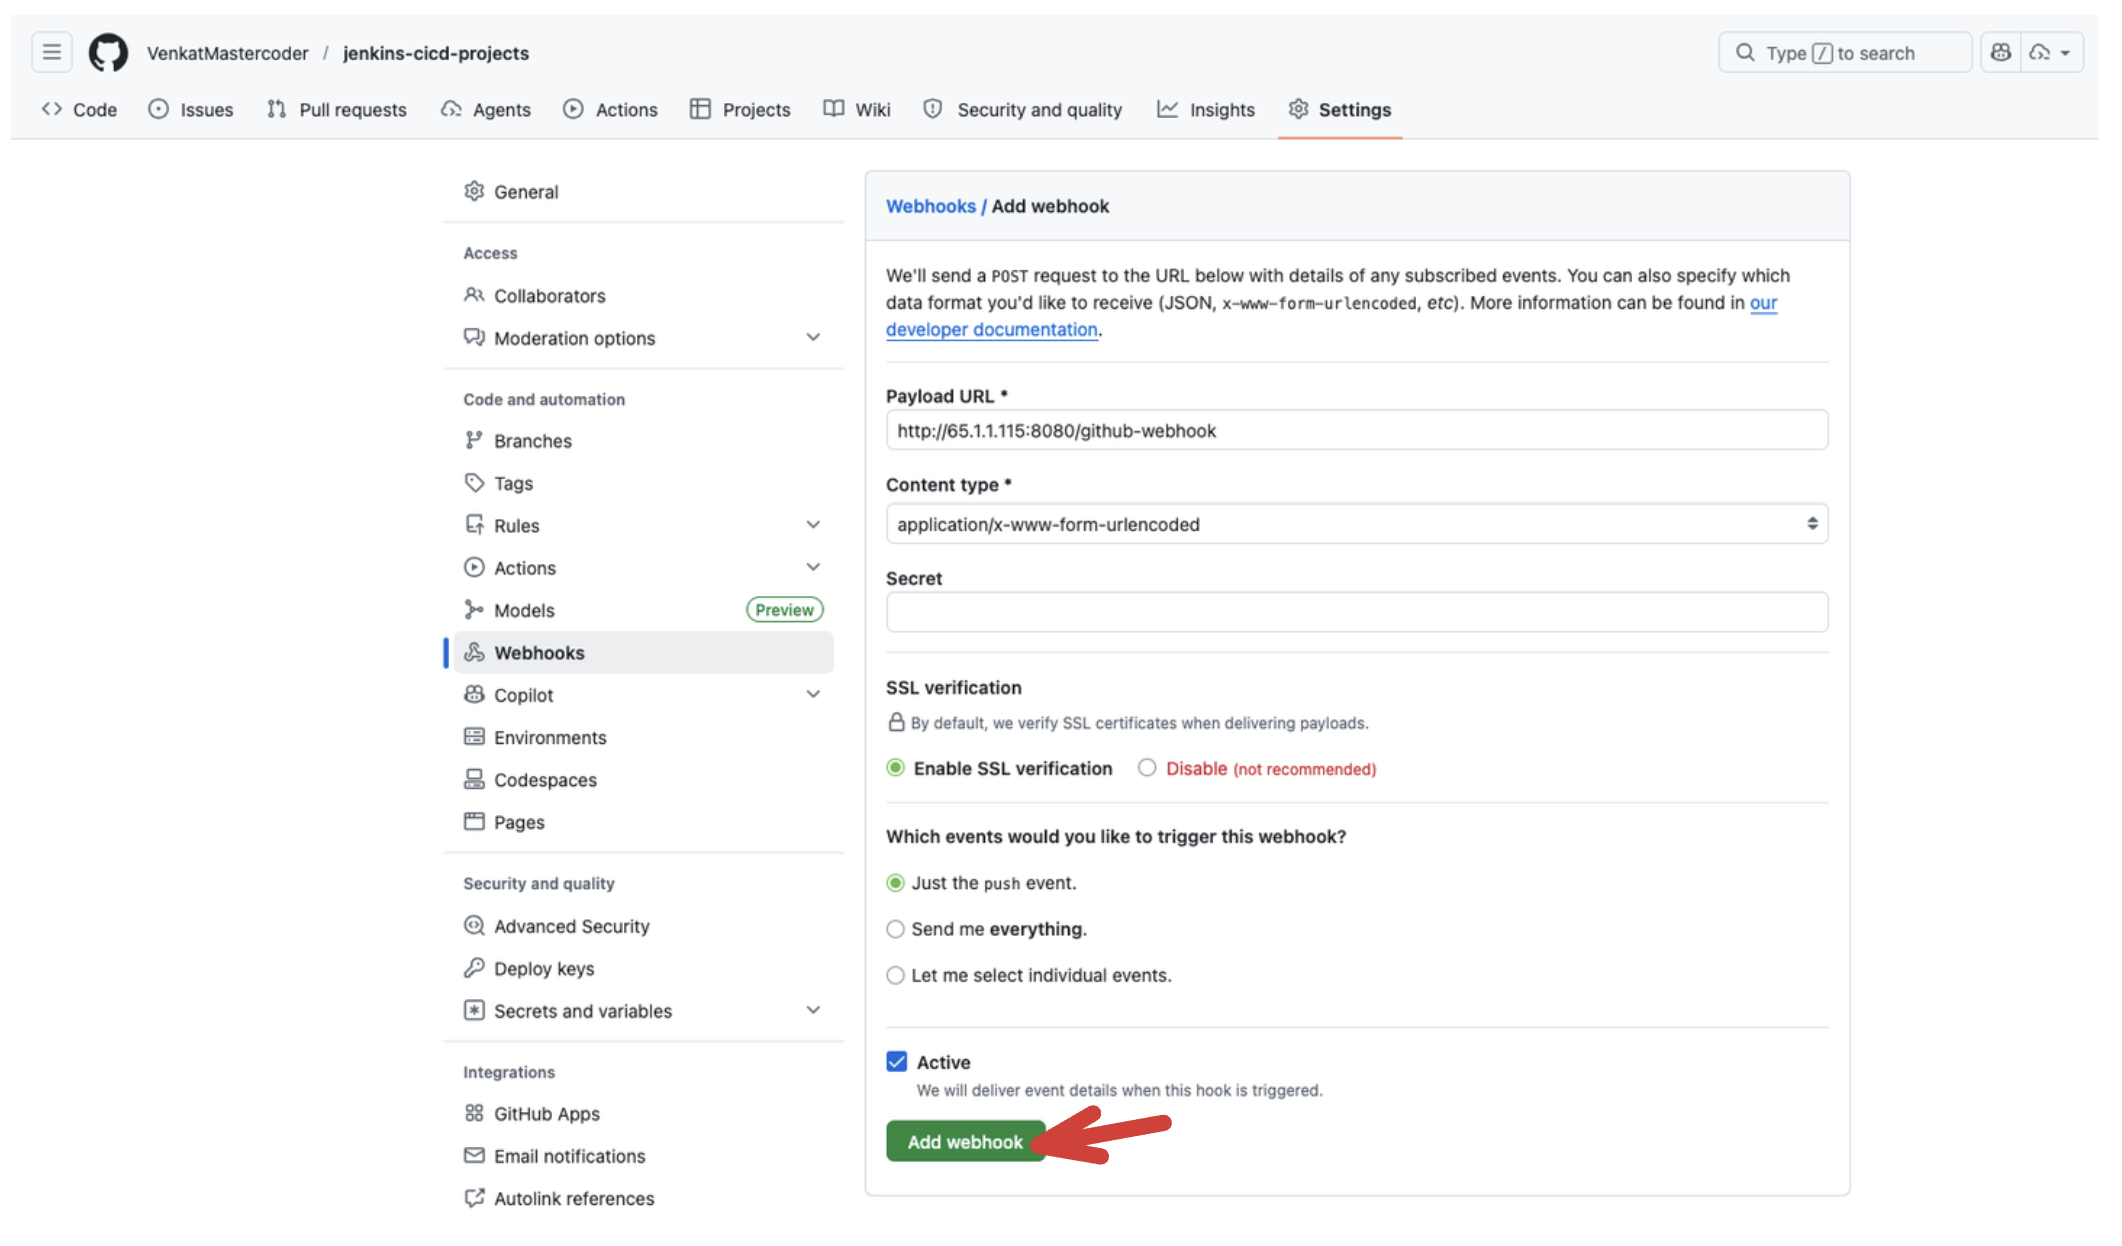Expand Secrets and variables section

(813, 1010)
